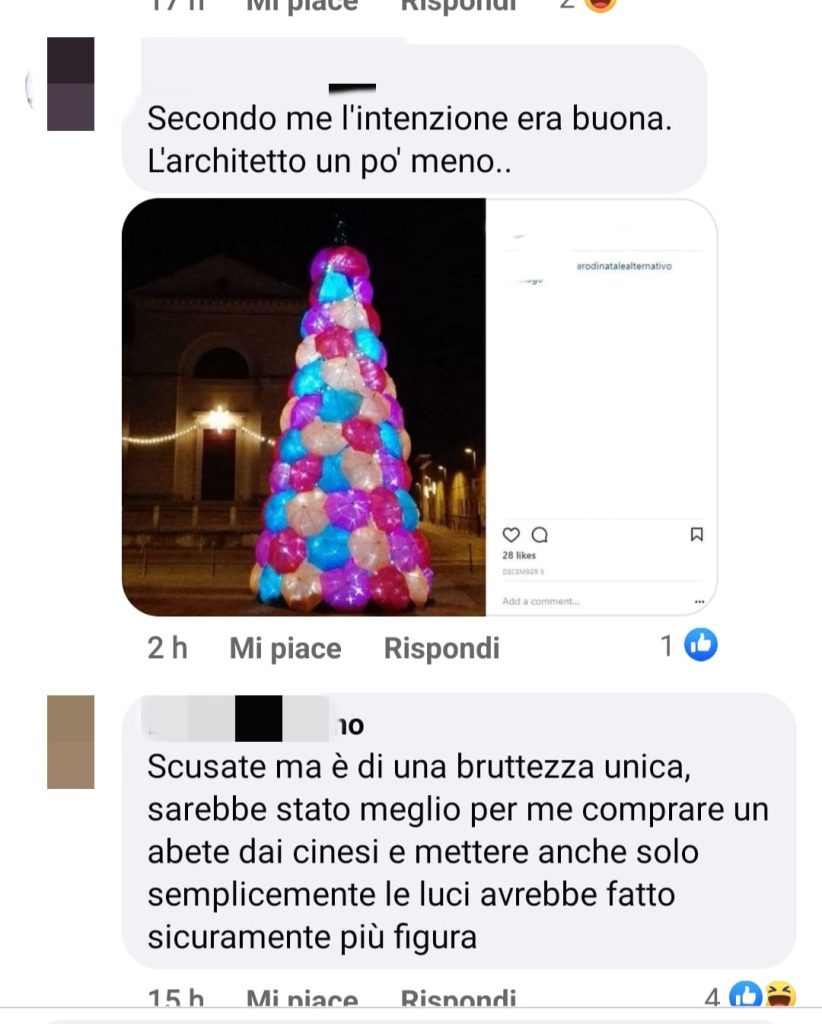Click Rispondi under the 15 h comment

pos(458,999)
